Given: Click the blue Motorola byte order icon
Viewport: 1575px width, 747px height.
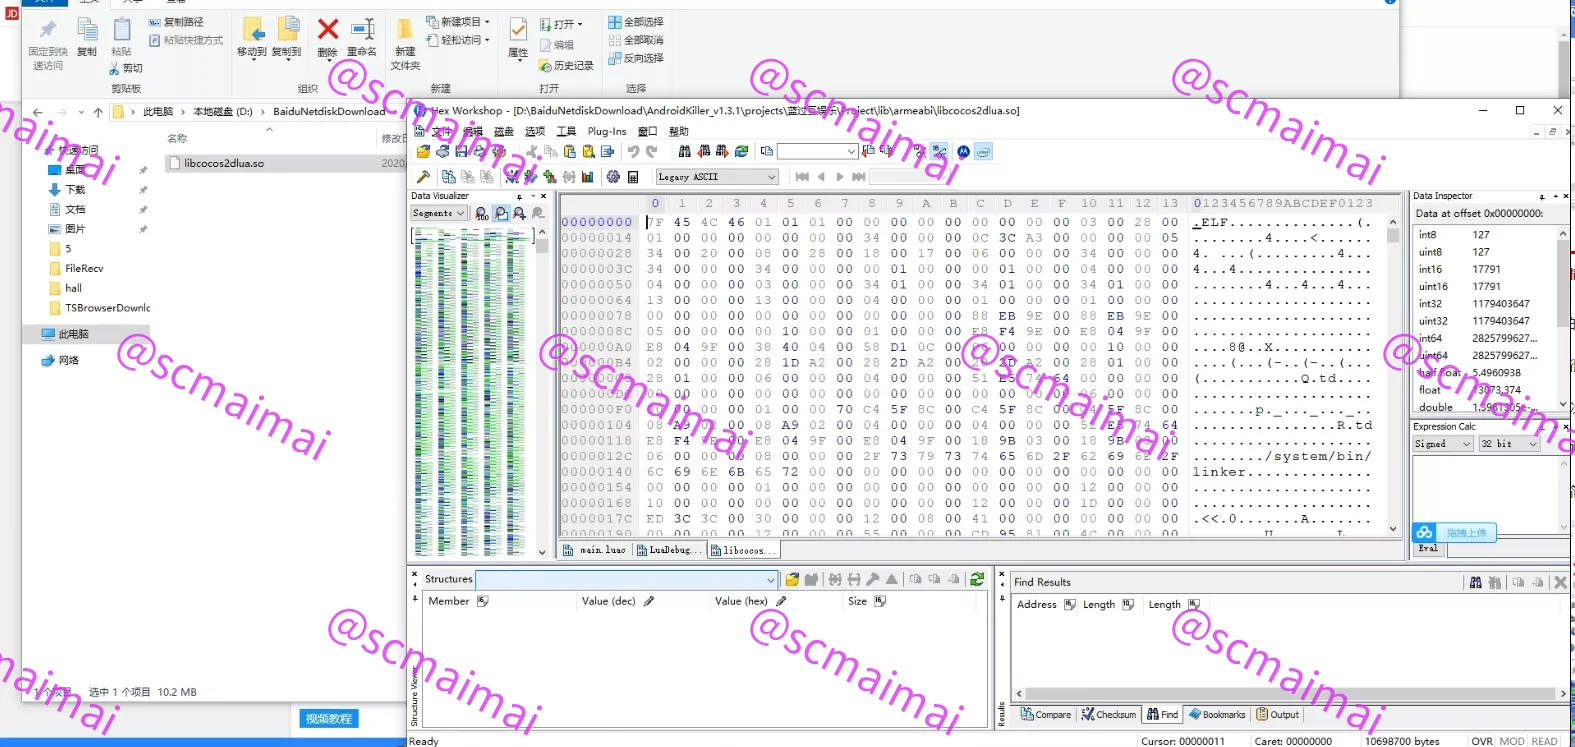Looking at the screenshot, I should click(x=963, y=152).
